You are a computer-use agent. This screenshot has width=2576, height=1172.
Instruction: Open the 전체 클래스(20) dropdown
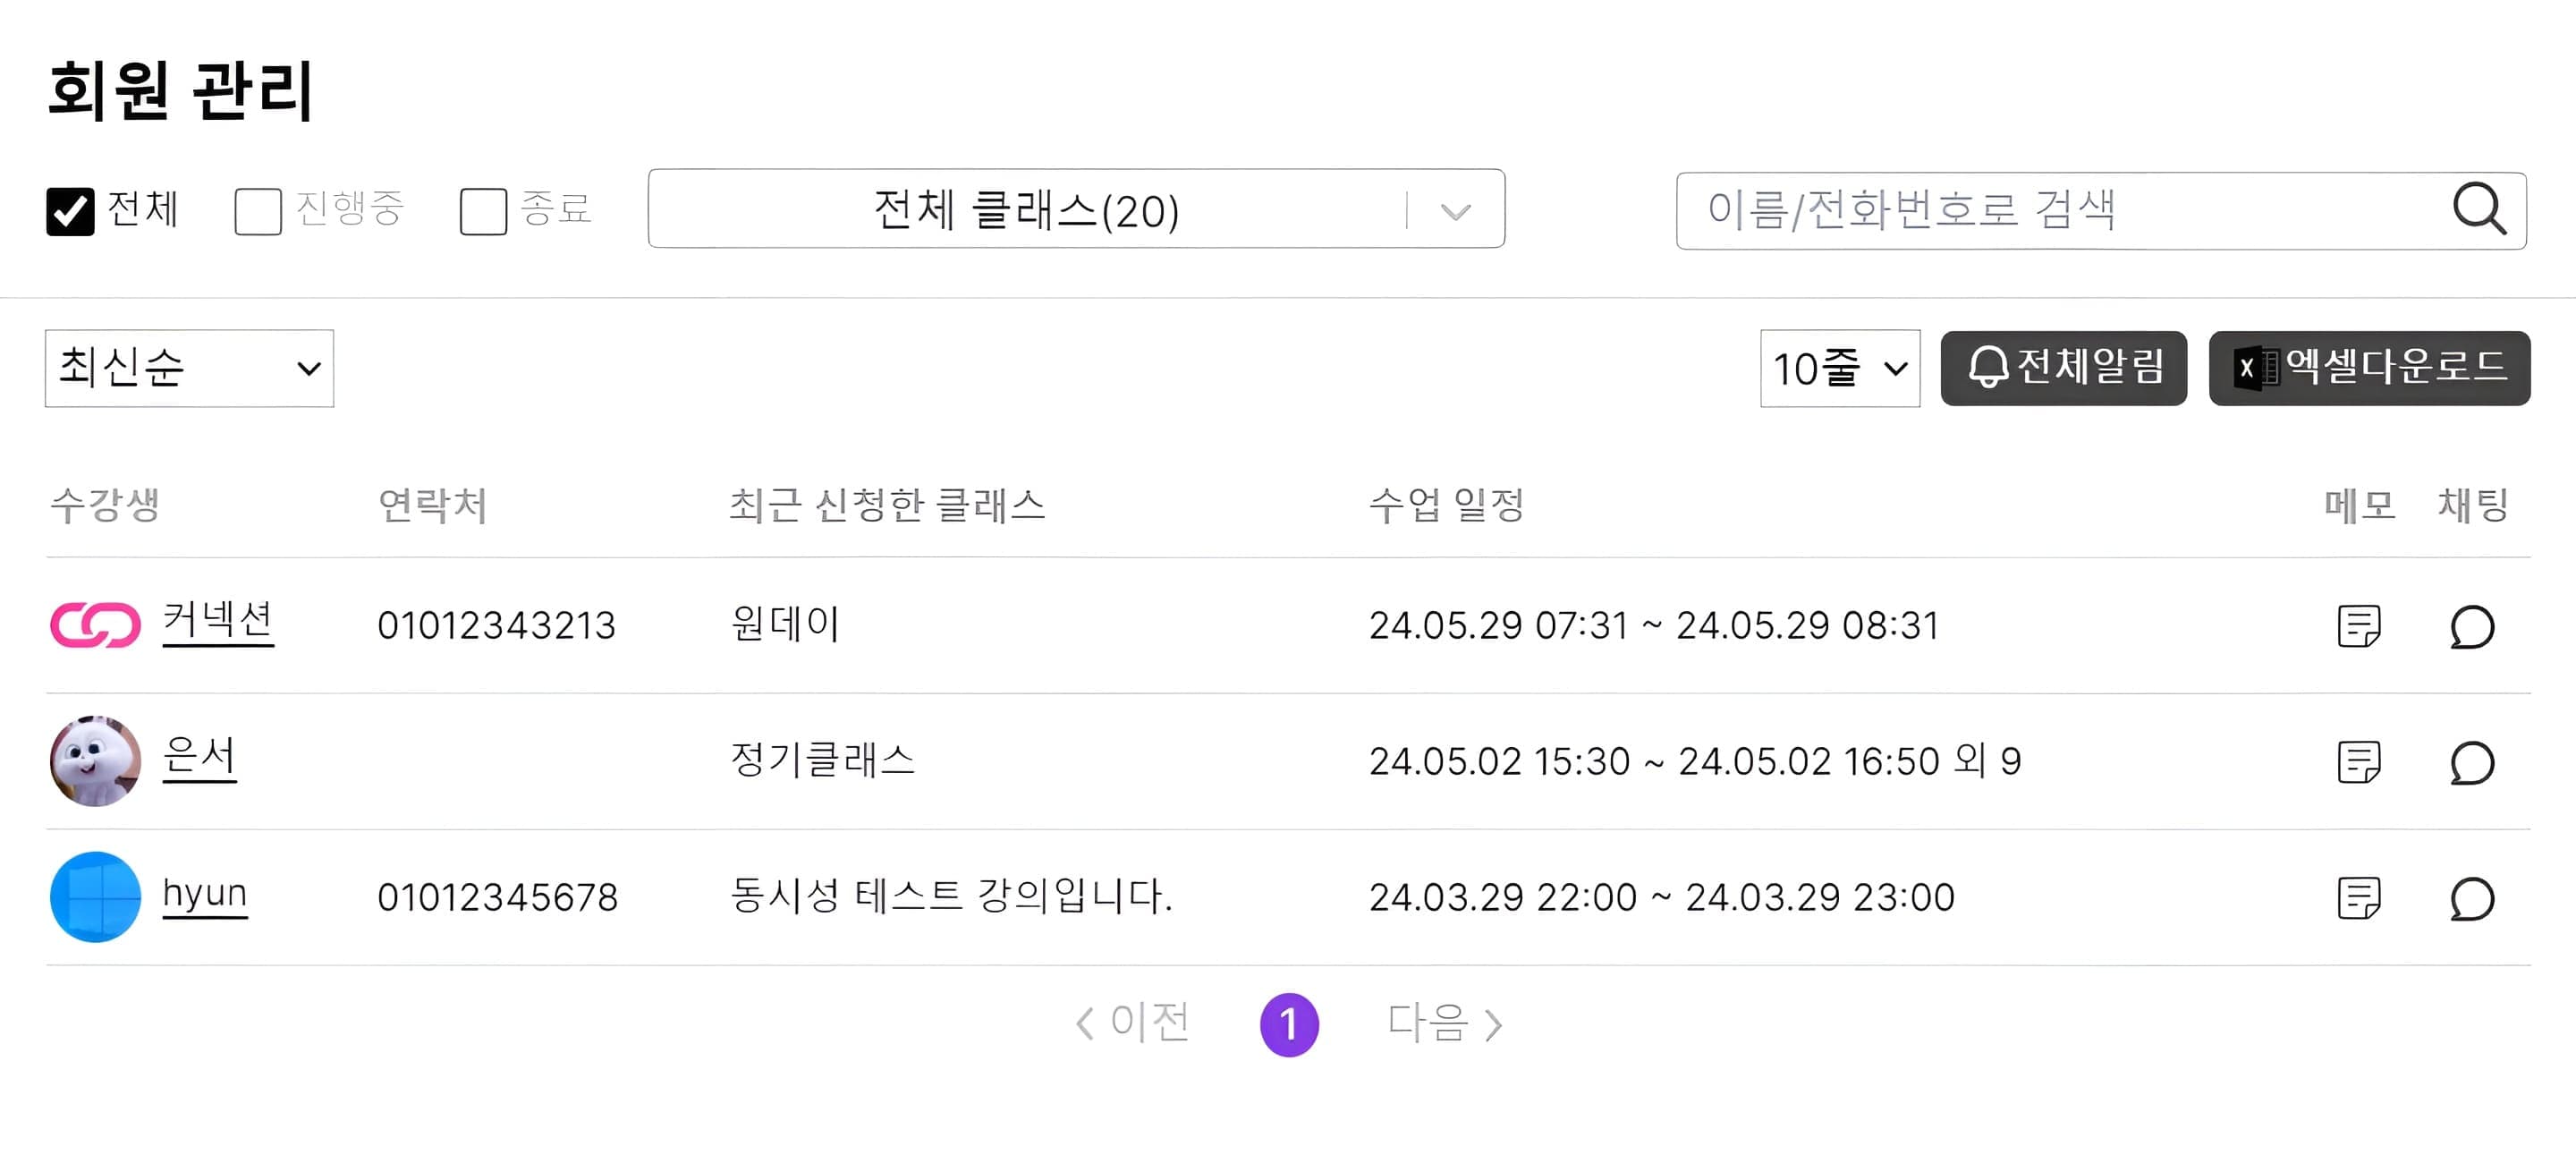(1076, 209)
